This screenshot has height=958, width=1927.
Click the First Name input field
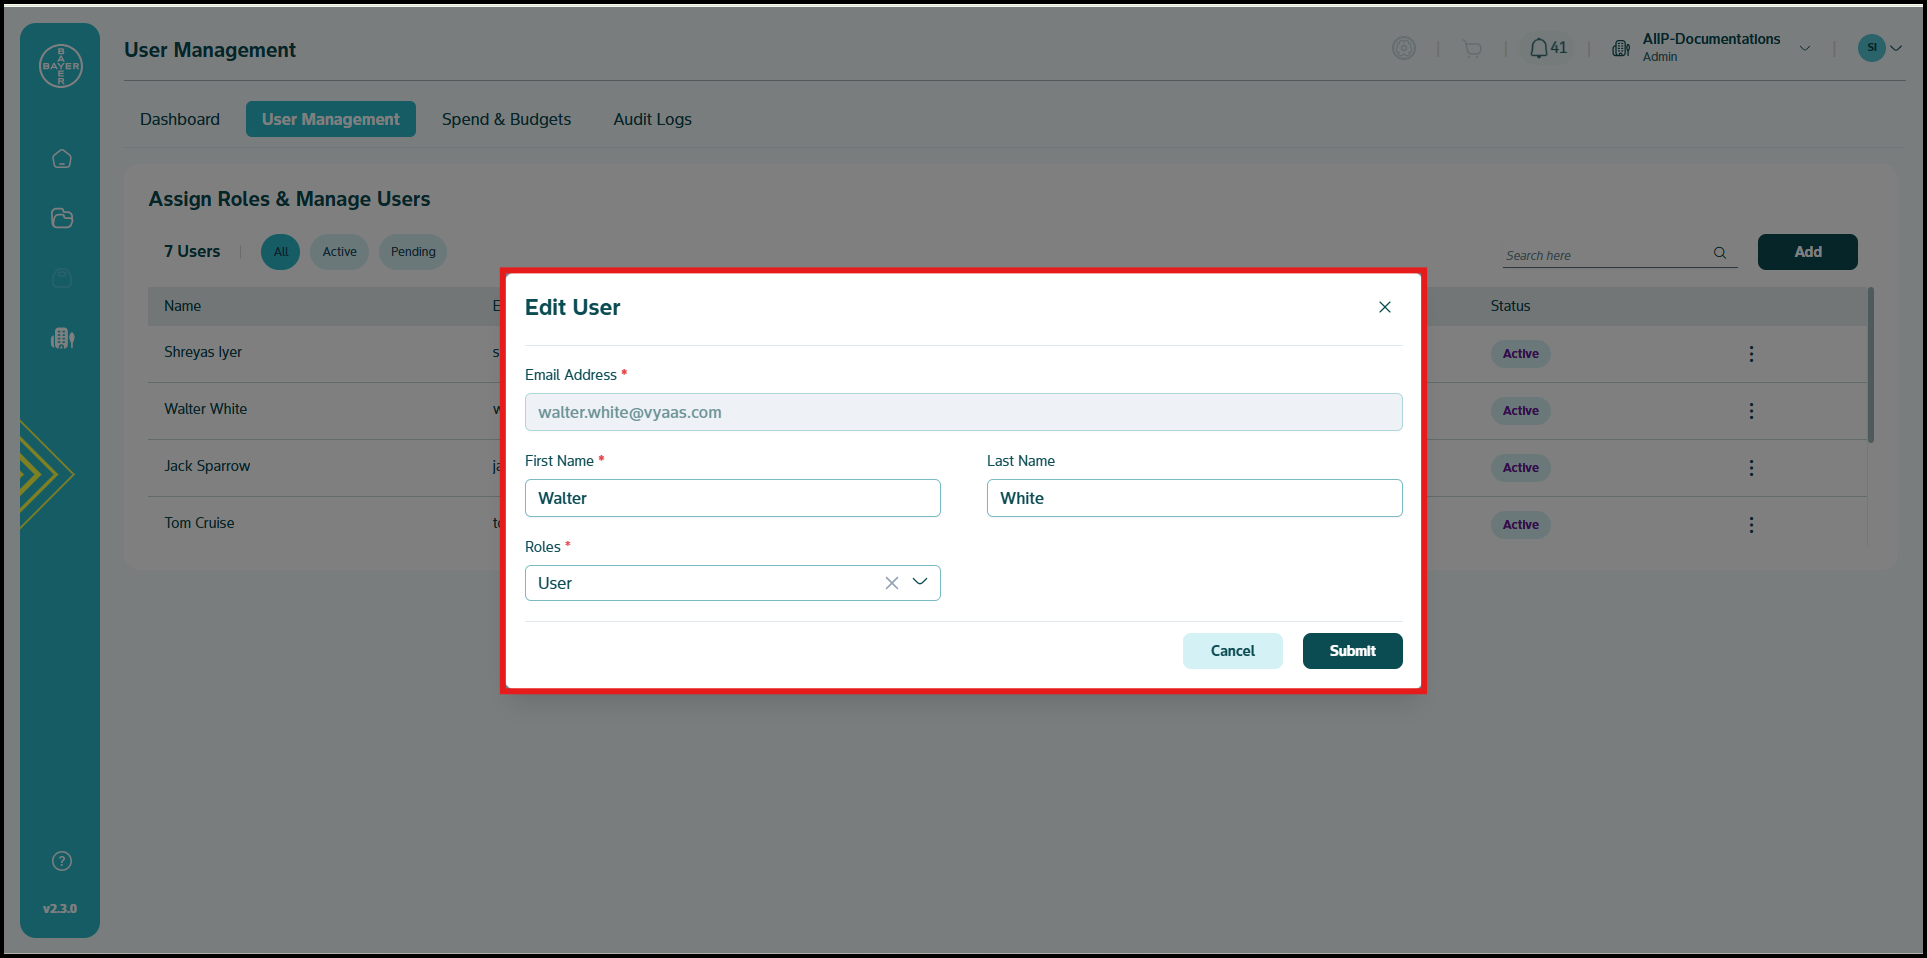(732, 498)
